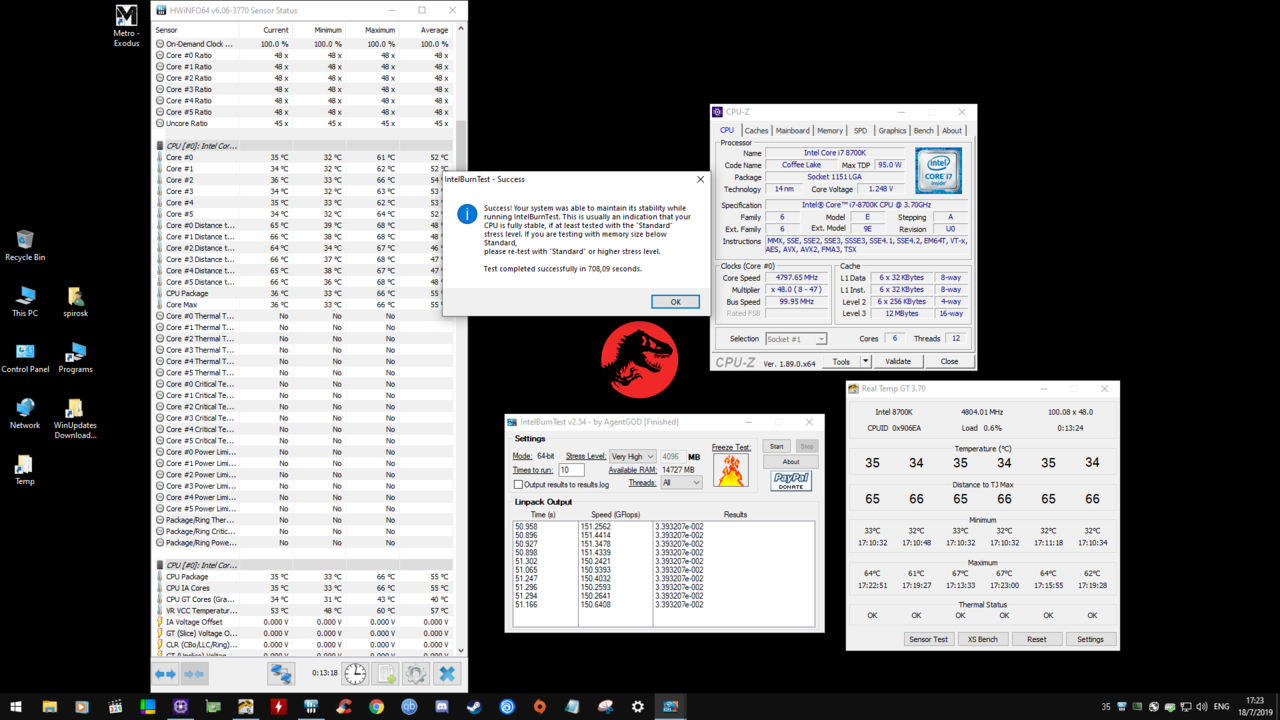Select the Recycle Bin desktop icon
Image resolution: width=1280 pixels, height=720 pixels.
[25, 246]
